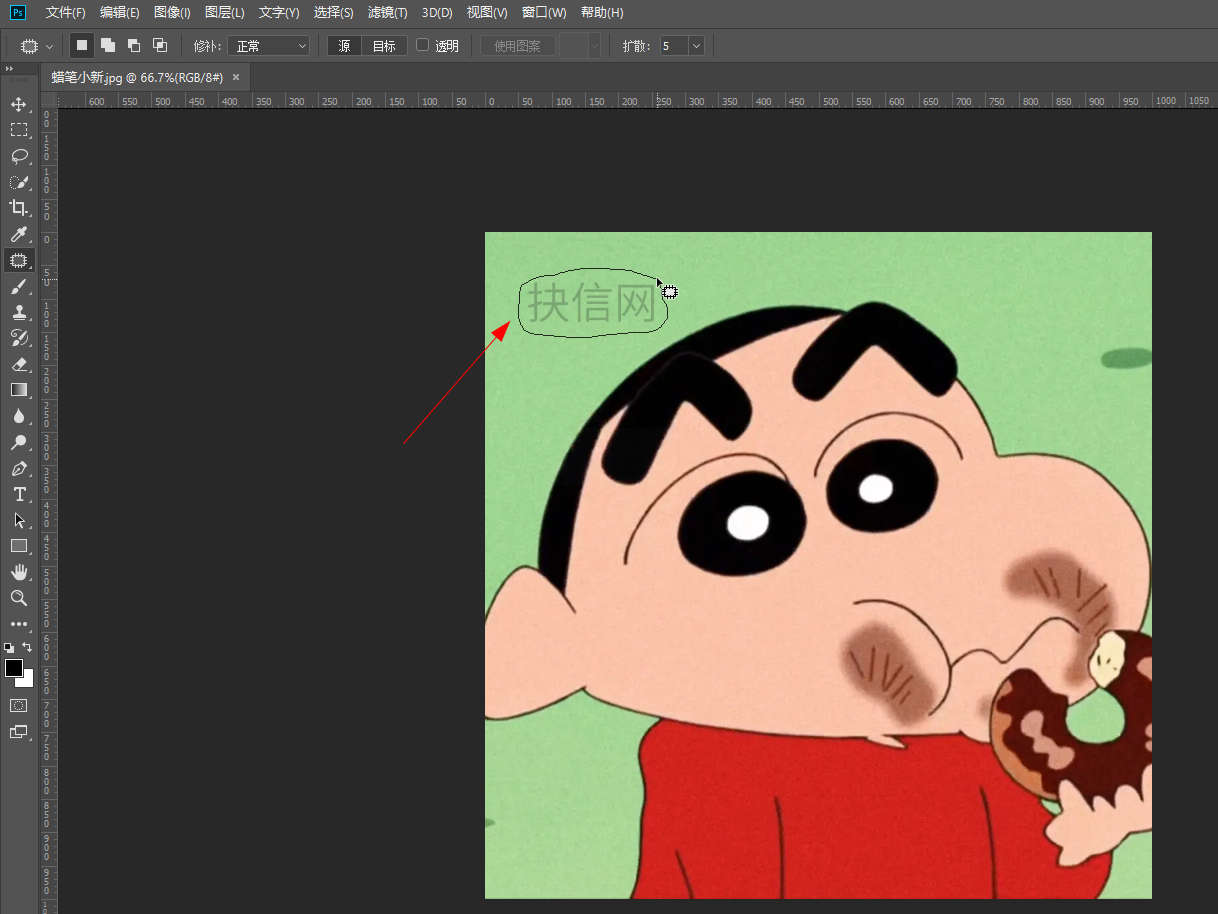1218x914 pixels.
Task: Activate the Eraser tool
Action: [x=18, y=364]
